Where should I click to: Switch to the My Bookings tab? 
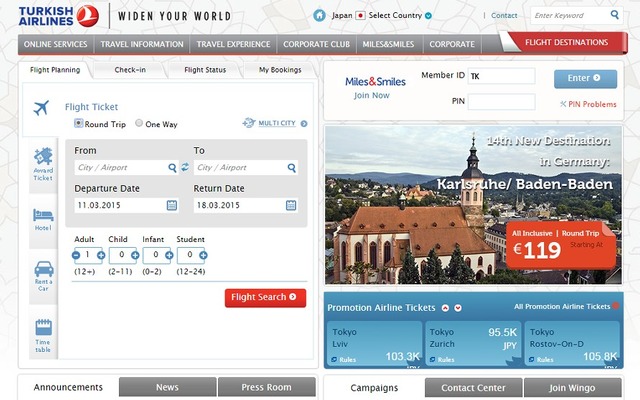(280, 70)
